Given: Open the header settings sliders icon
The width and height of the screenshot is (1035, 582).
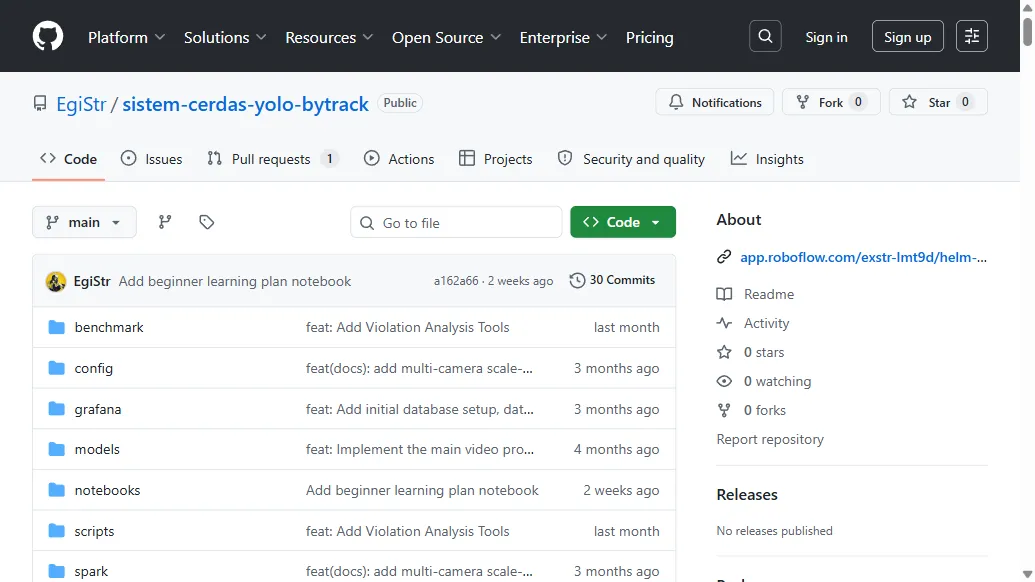Looking at the screenshot, I should point(972,36).
